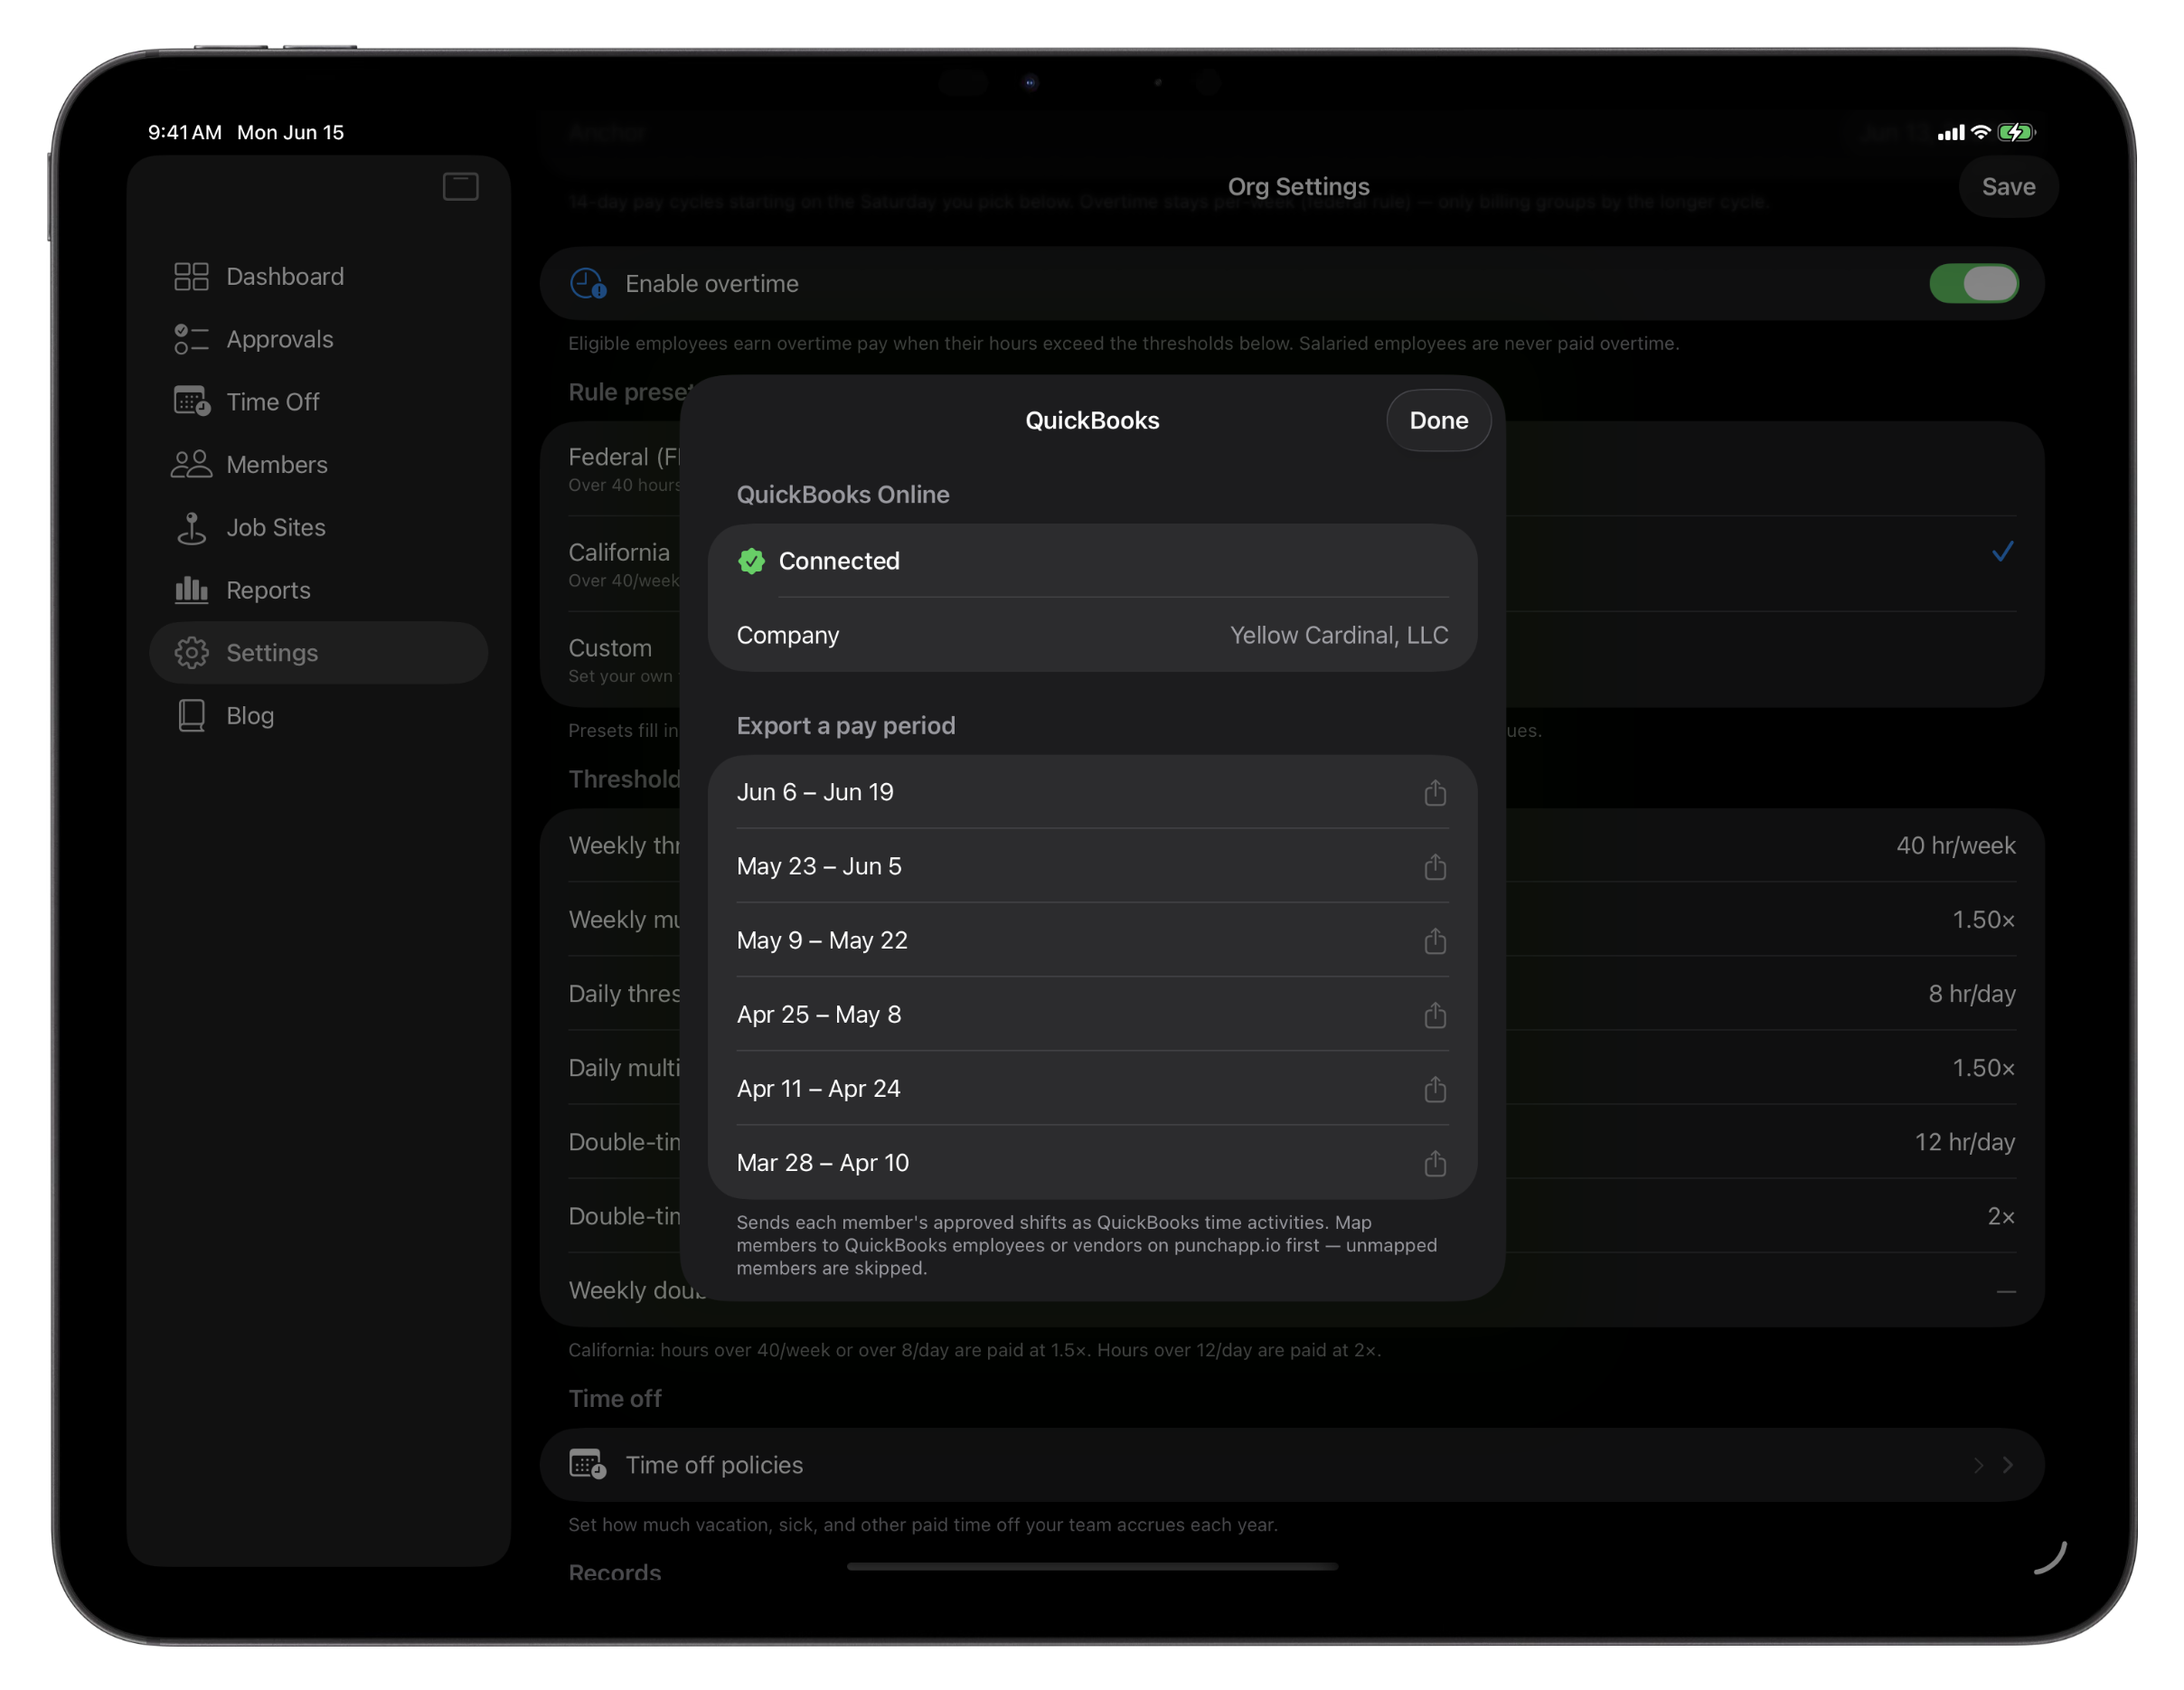Viewport: 2184px width, 1690px height.
Task: Open Reports in the sidebar
Action: pos(318,590)
